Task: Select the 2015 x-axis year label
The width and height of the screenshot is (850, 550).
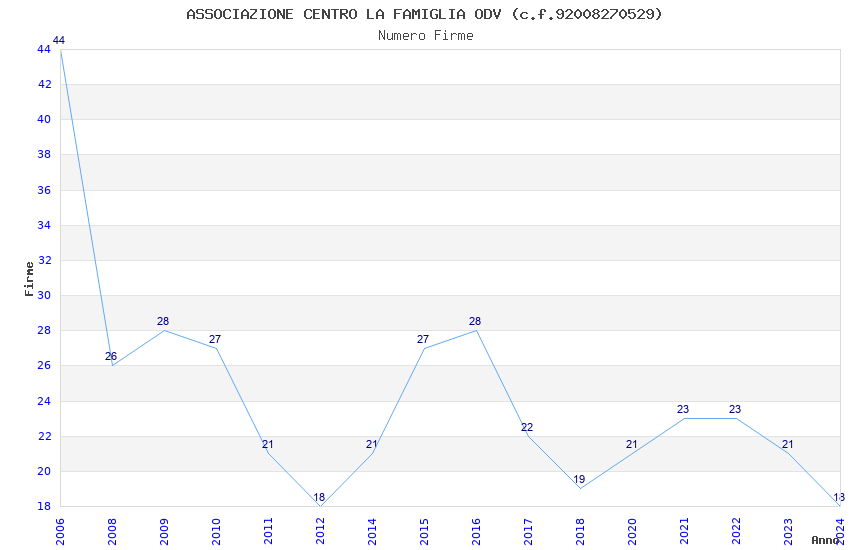Action: (424, 532)
